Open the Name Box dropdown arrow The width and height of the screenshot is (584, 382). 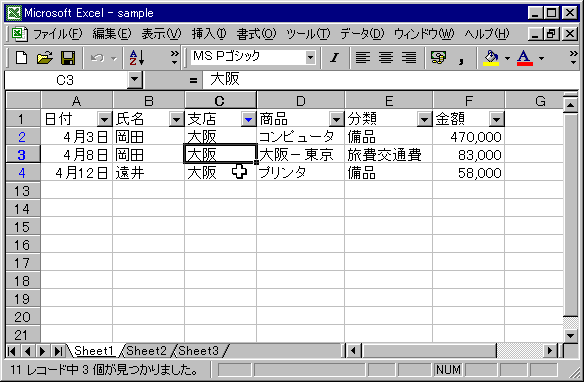pos(134,80)
